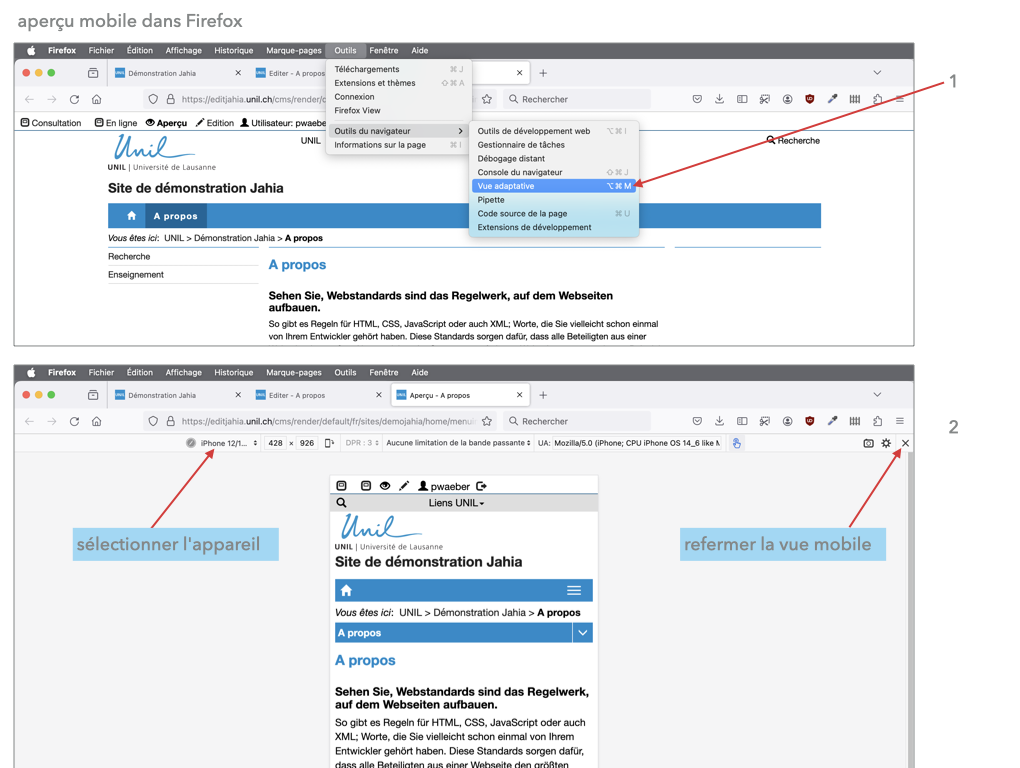1020x768 pixels.
Task: Open responsive view settings gear icon
Action: pyautogui.click(x=886, y=443)
